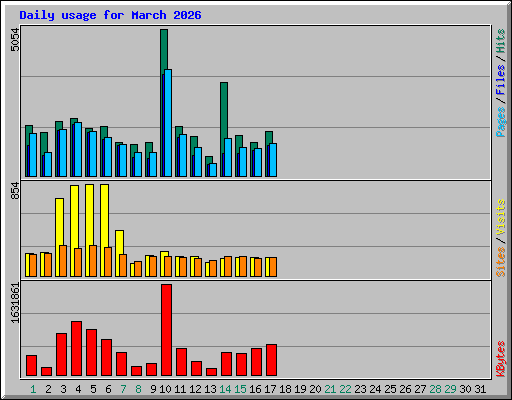The image size is (512, 400).
Task: Click the 'Pages' legend label
Action: (500, 122)
